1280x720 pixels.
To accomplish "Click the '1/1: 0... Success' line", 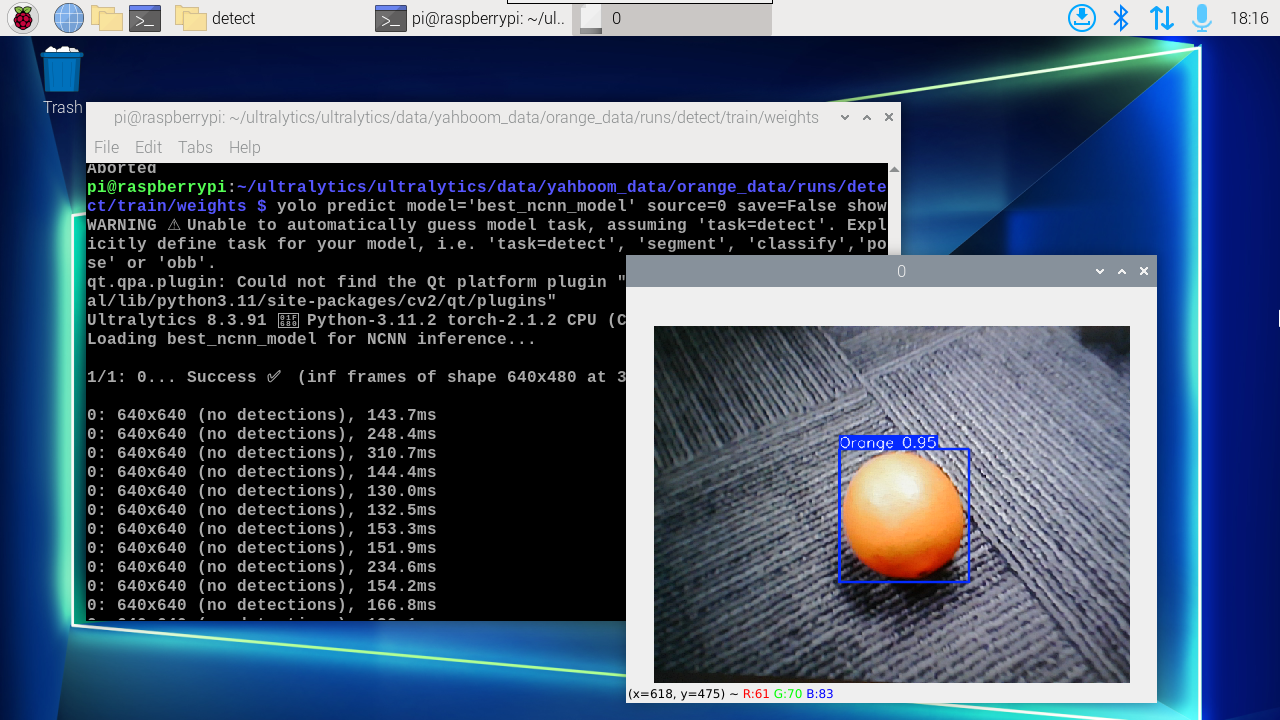I will pyautogui.click(x=356, y=377).
